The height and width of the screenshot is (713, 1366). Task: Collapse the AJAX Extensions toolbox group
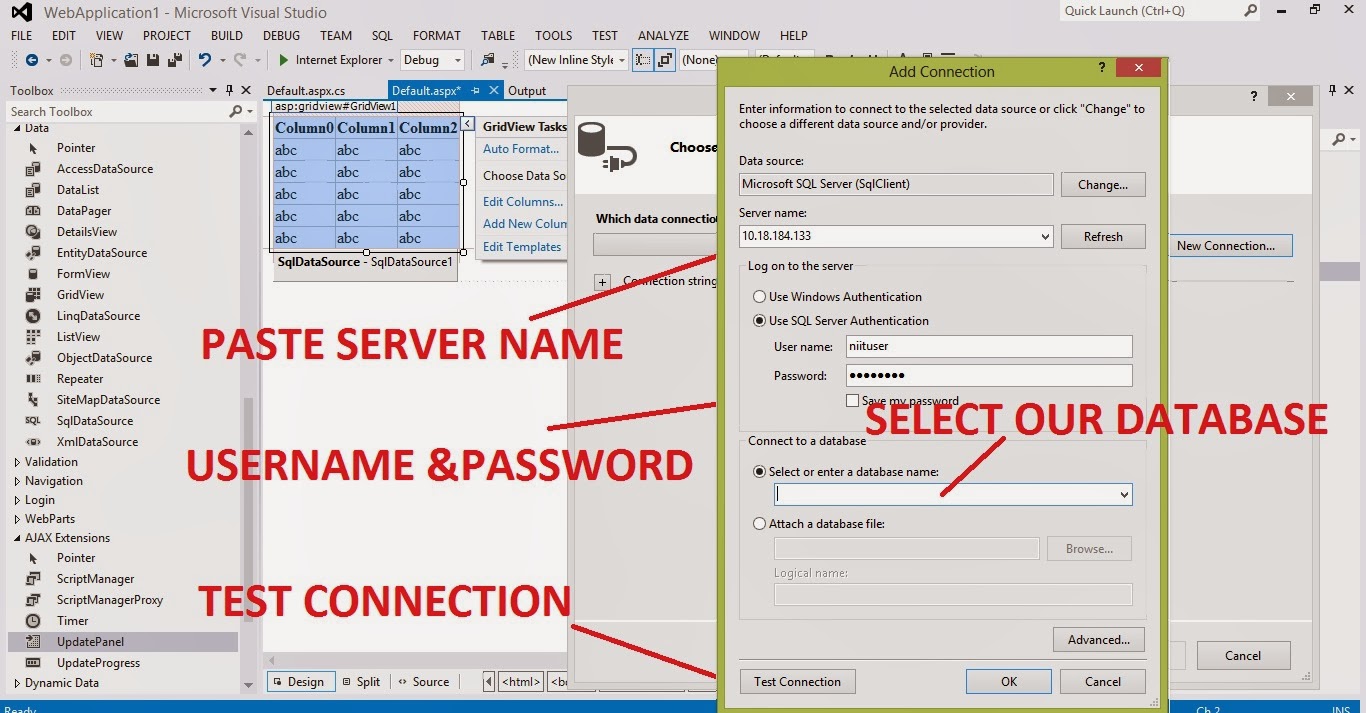pos(17,538)
